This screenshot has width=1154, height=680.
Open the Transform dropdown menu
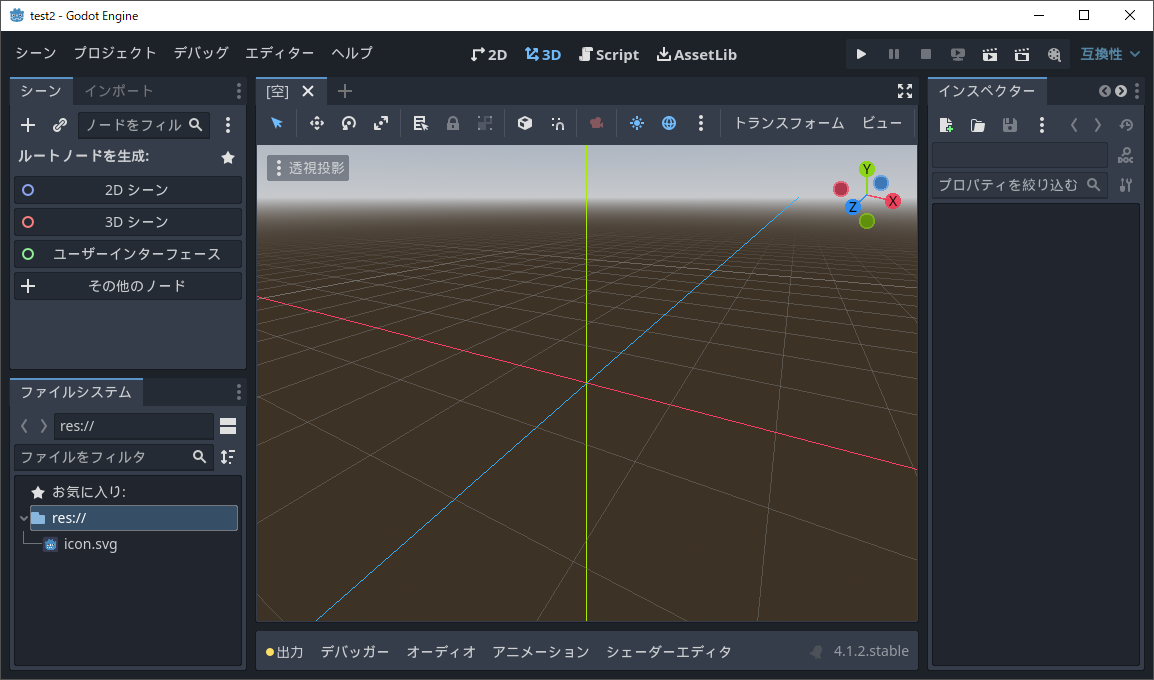click(x=789, y=123)
